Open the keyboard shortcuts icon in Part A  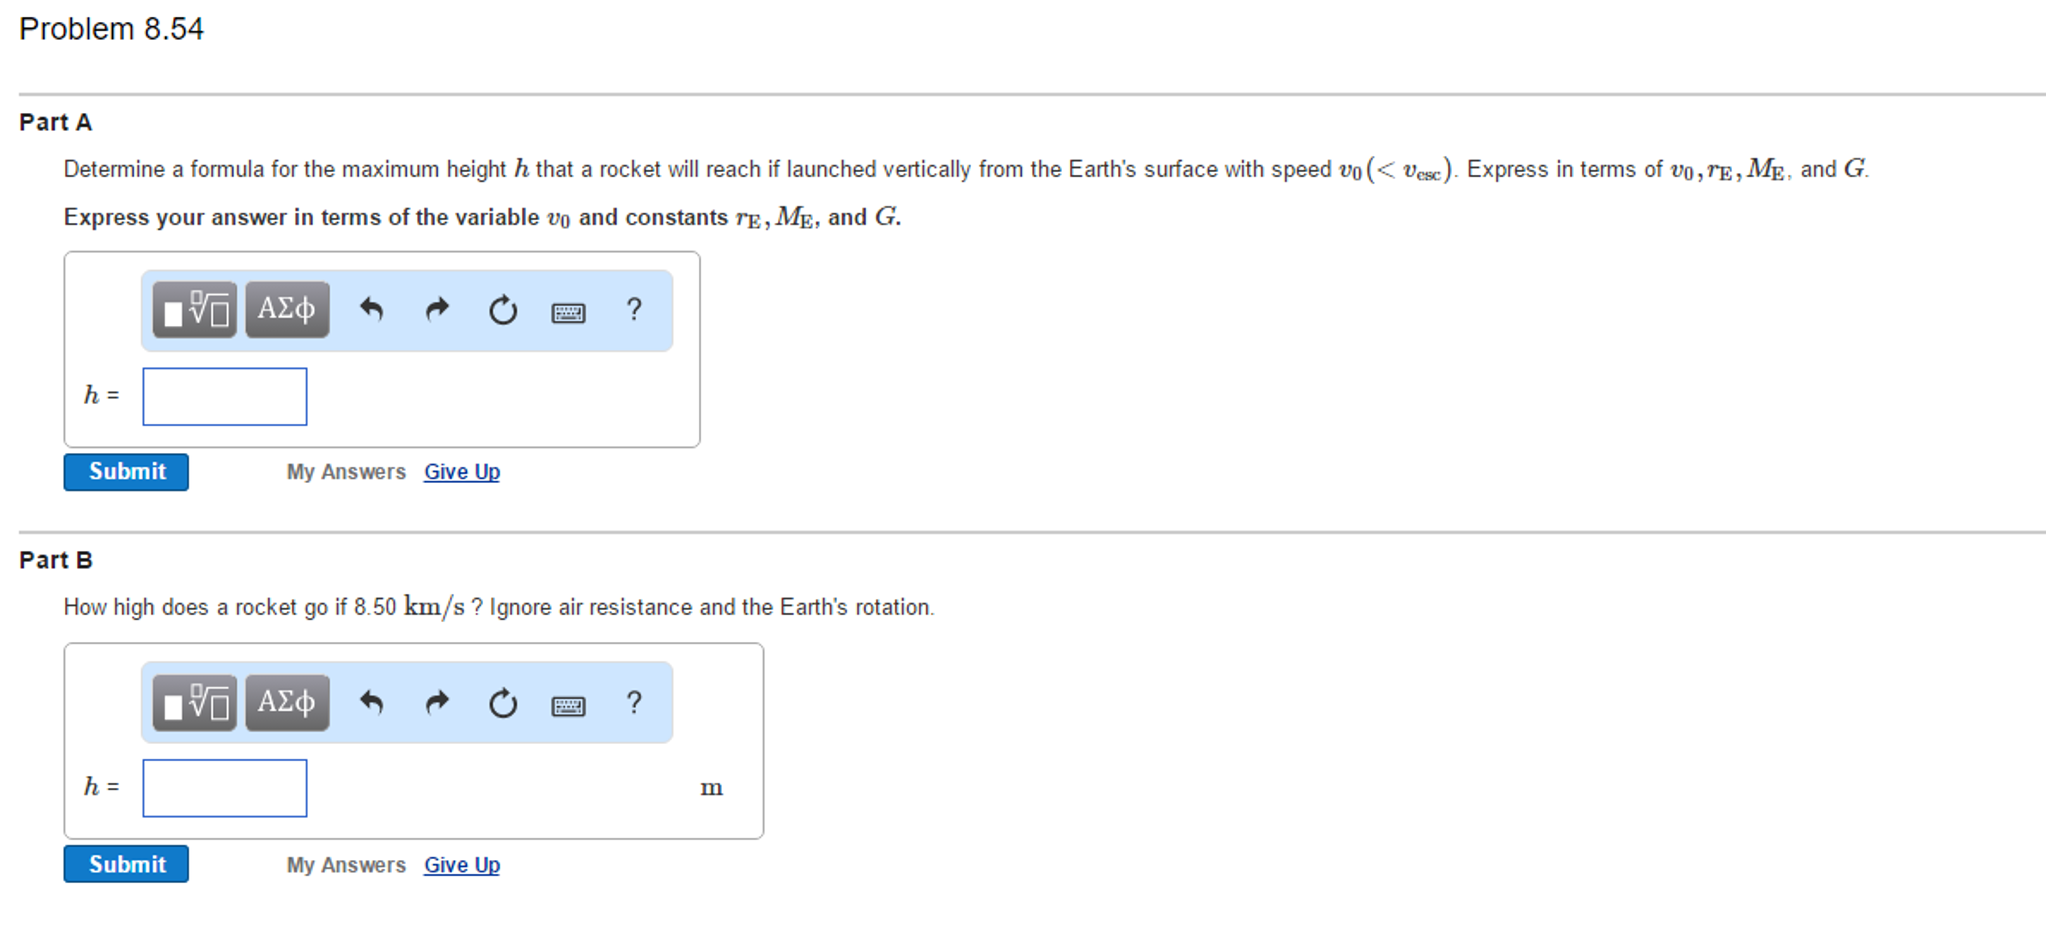point(567,311)
